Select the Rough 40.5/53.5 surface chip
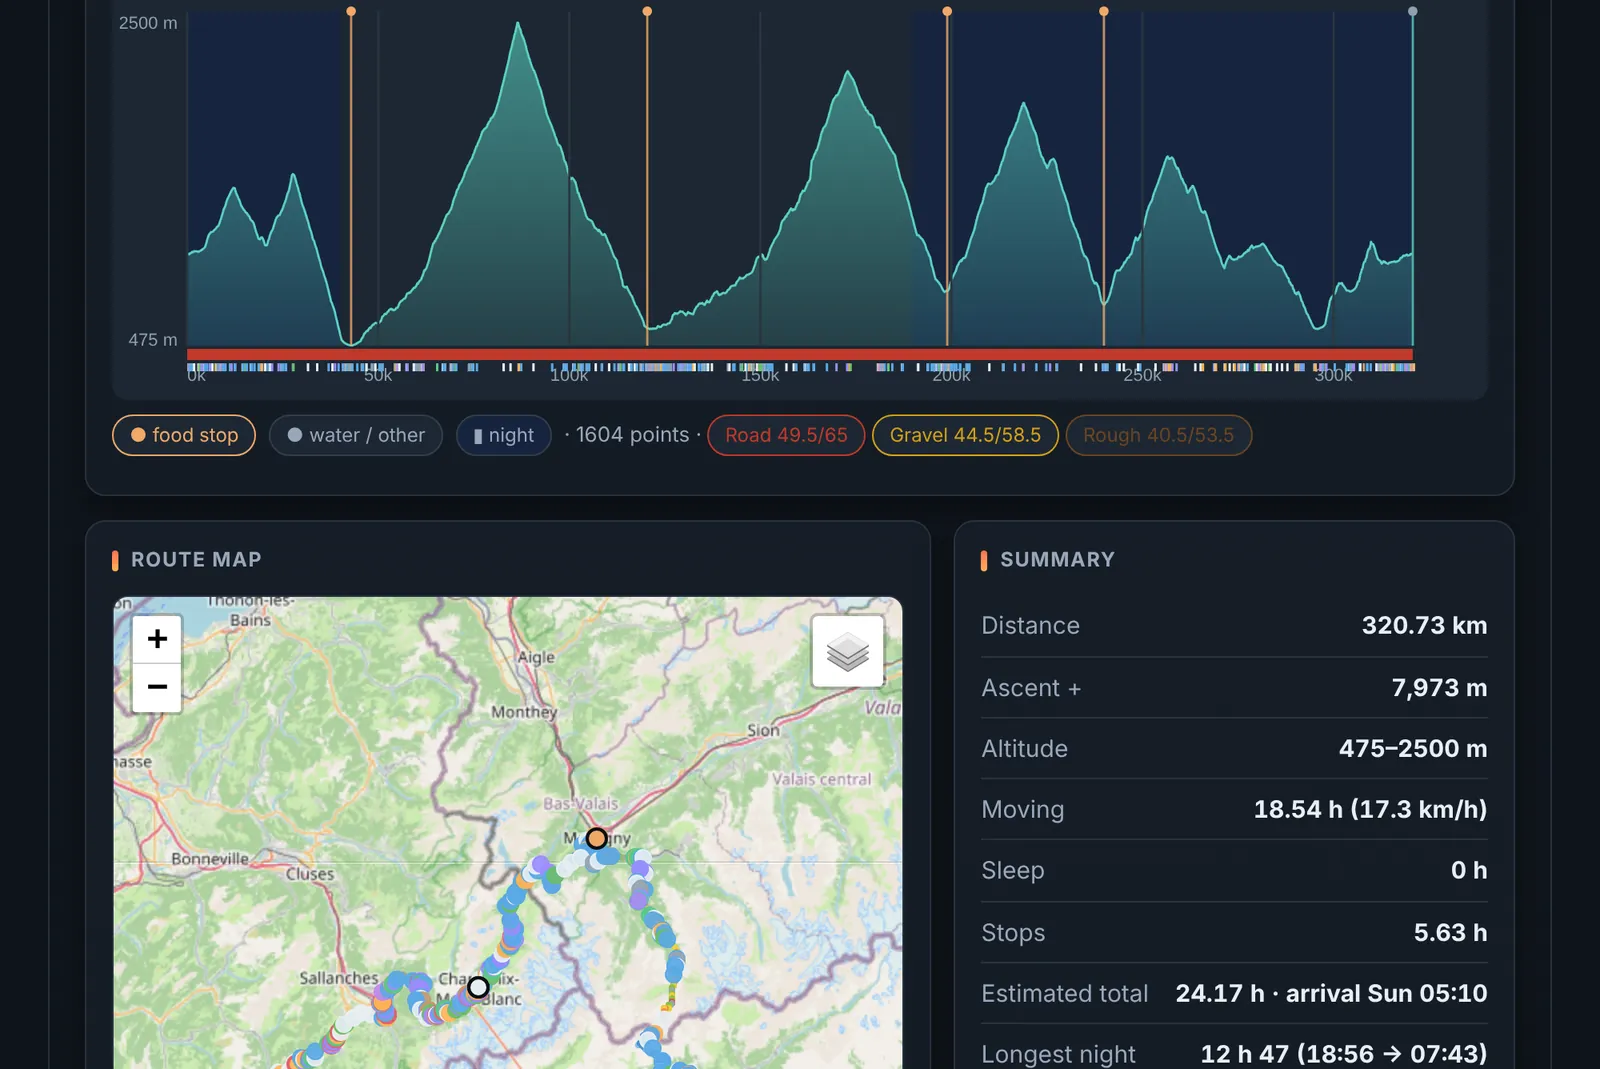1600x1069 pixels. (x=1158, y=435)
